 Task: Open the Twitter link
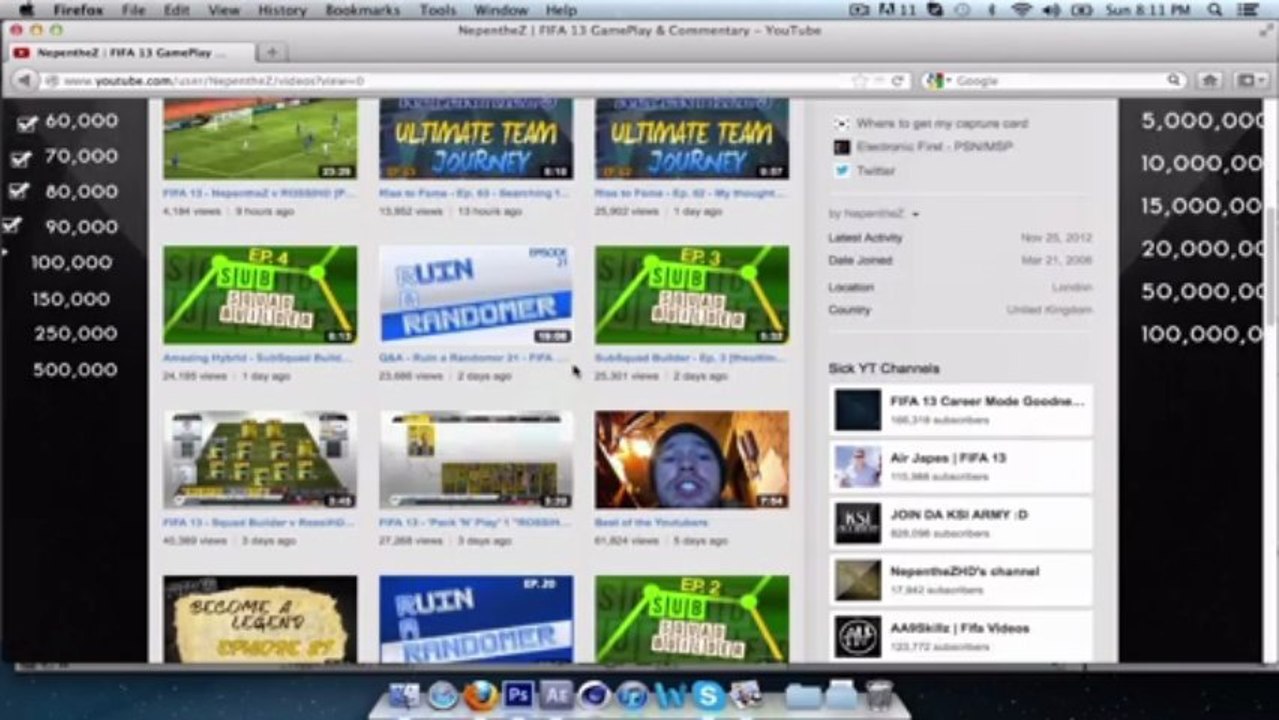tap(875, 171)
